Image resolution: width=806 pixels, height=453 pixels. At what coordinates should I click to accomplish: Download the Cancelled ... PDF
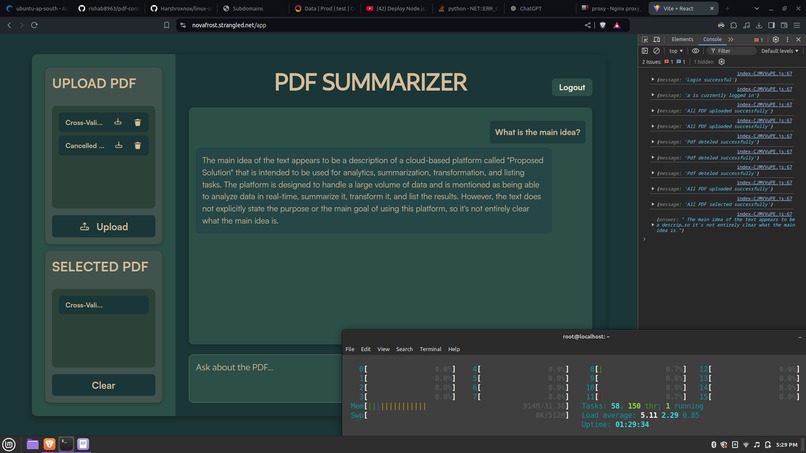[119, 146]
